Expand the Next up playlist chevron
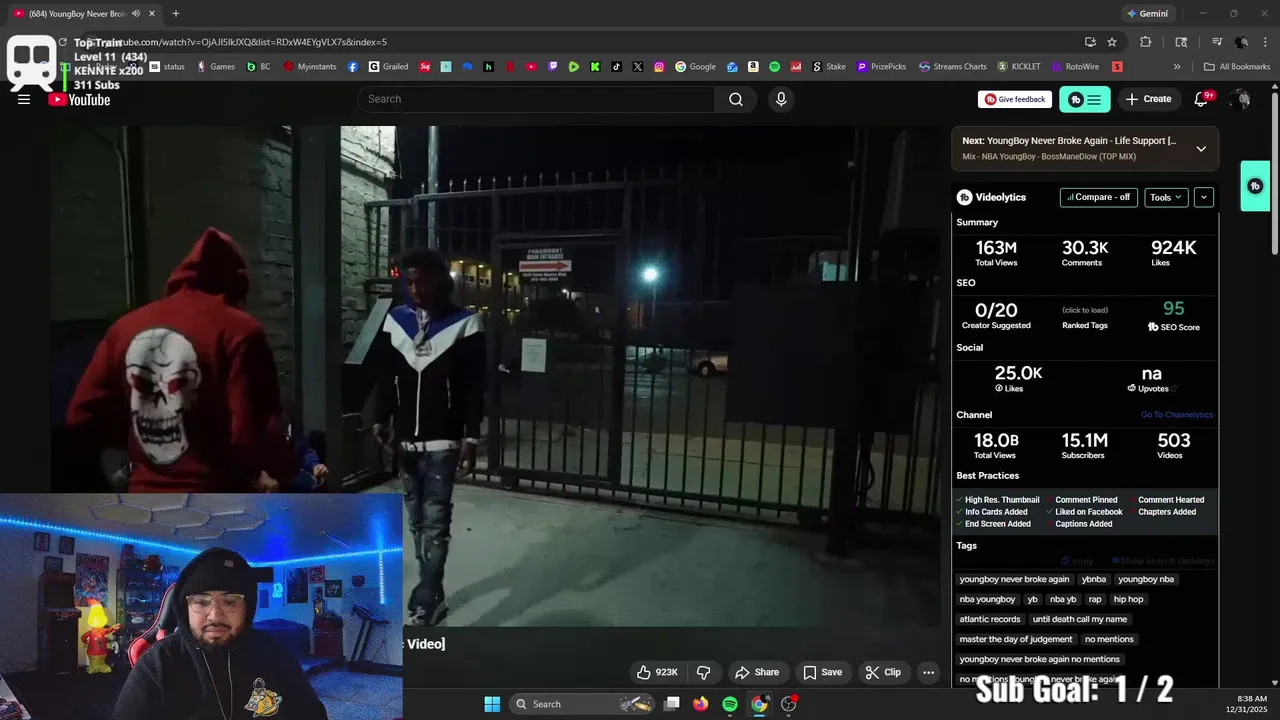Screen dimensions: 1280x720 pos(1201,149)
